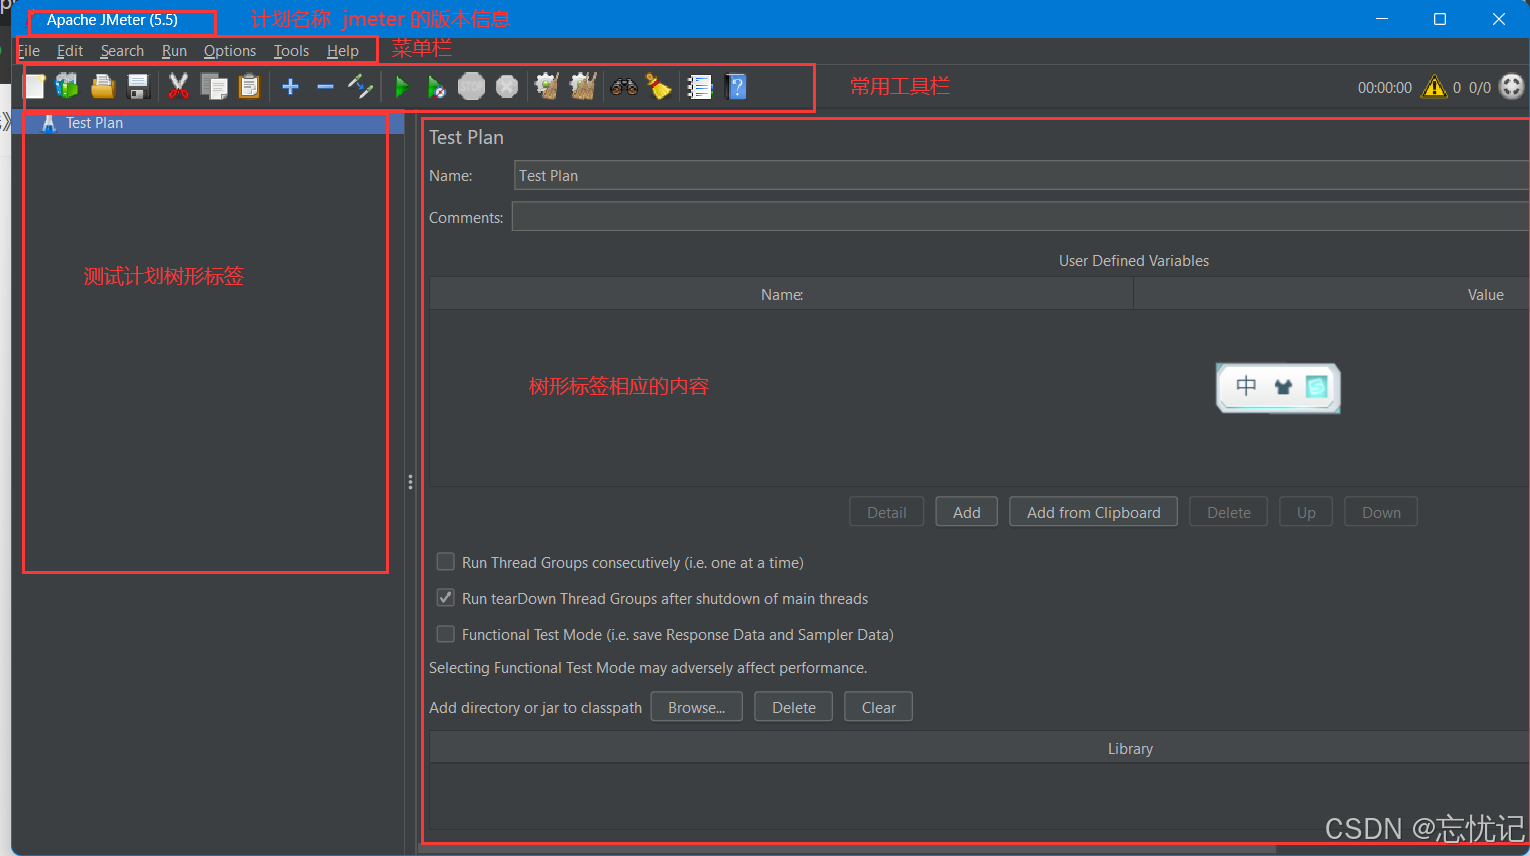This screenshot has height=856, width=1530.
Task: Click the Paste clipboard icon
Action: [x=249, y=87]
